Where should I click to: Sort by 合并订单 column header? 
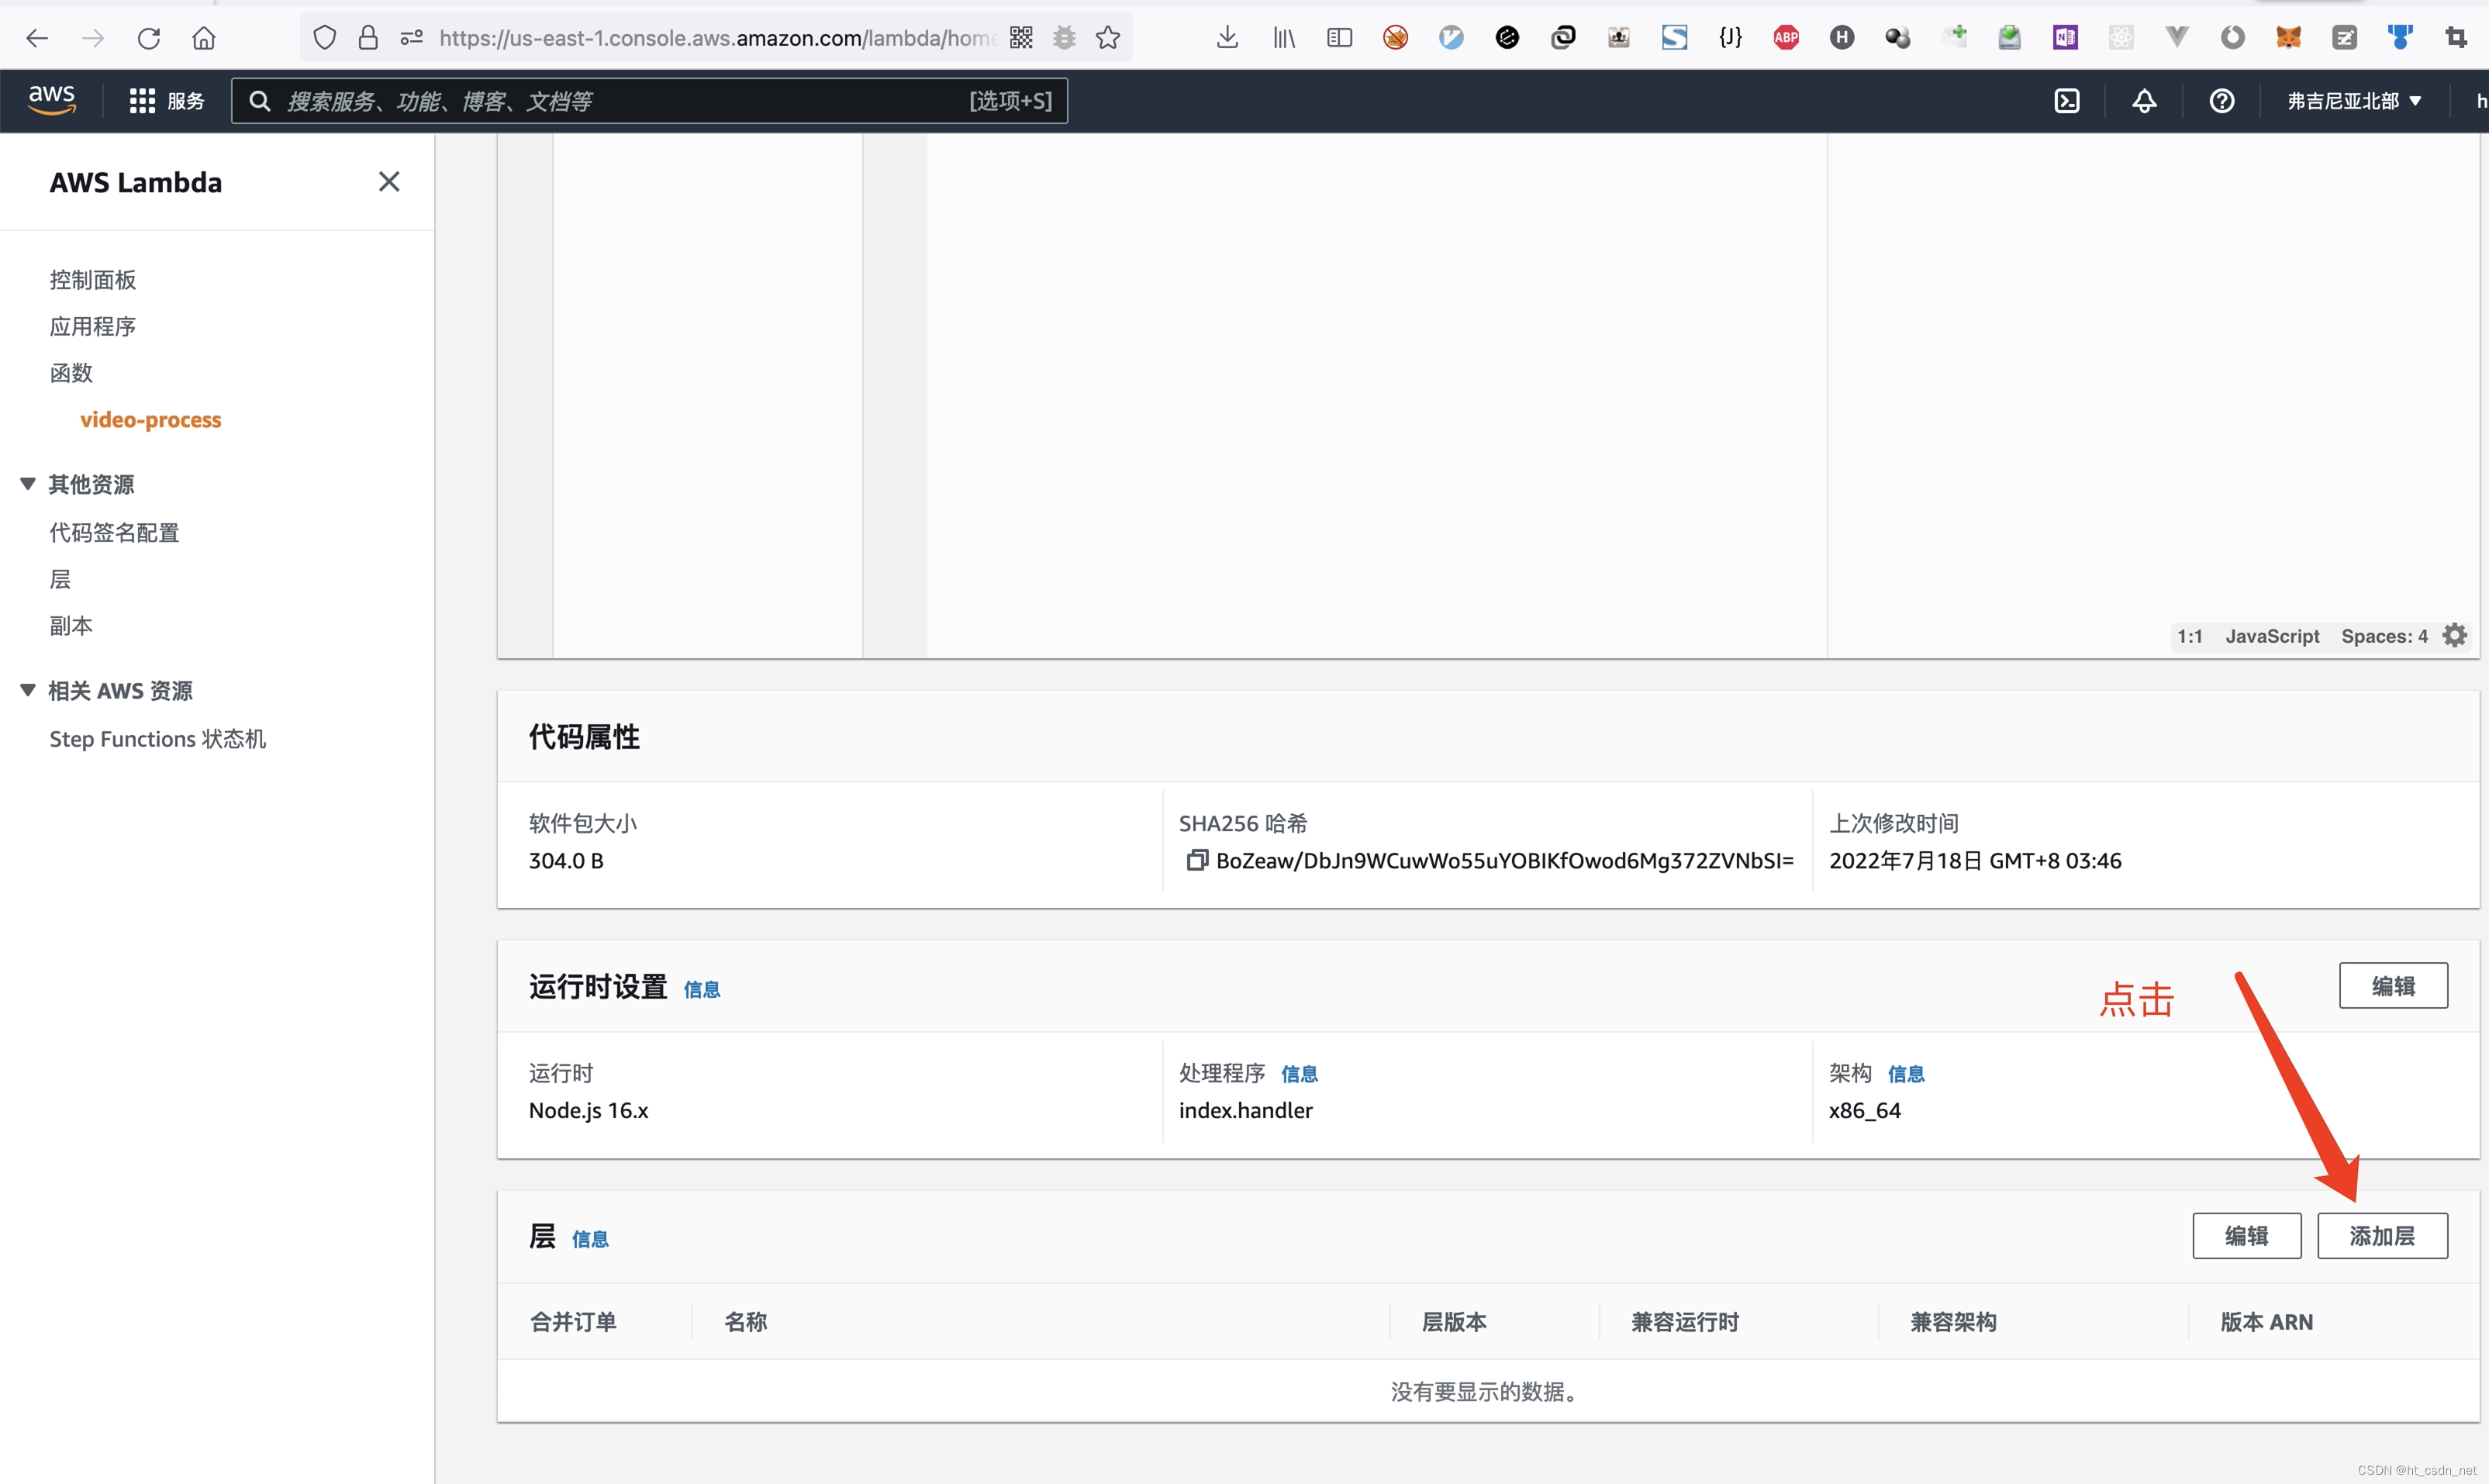pos(573,1321)
